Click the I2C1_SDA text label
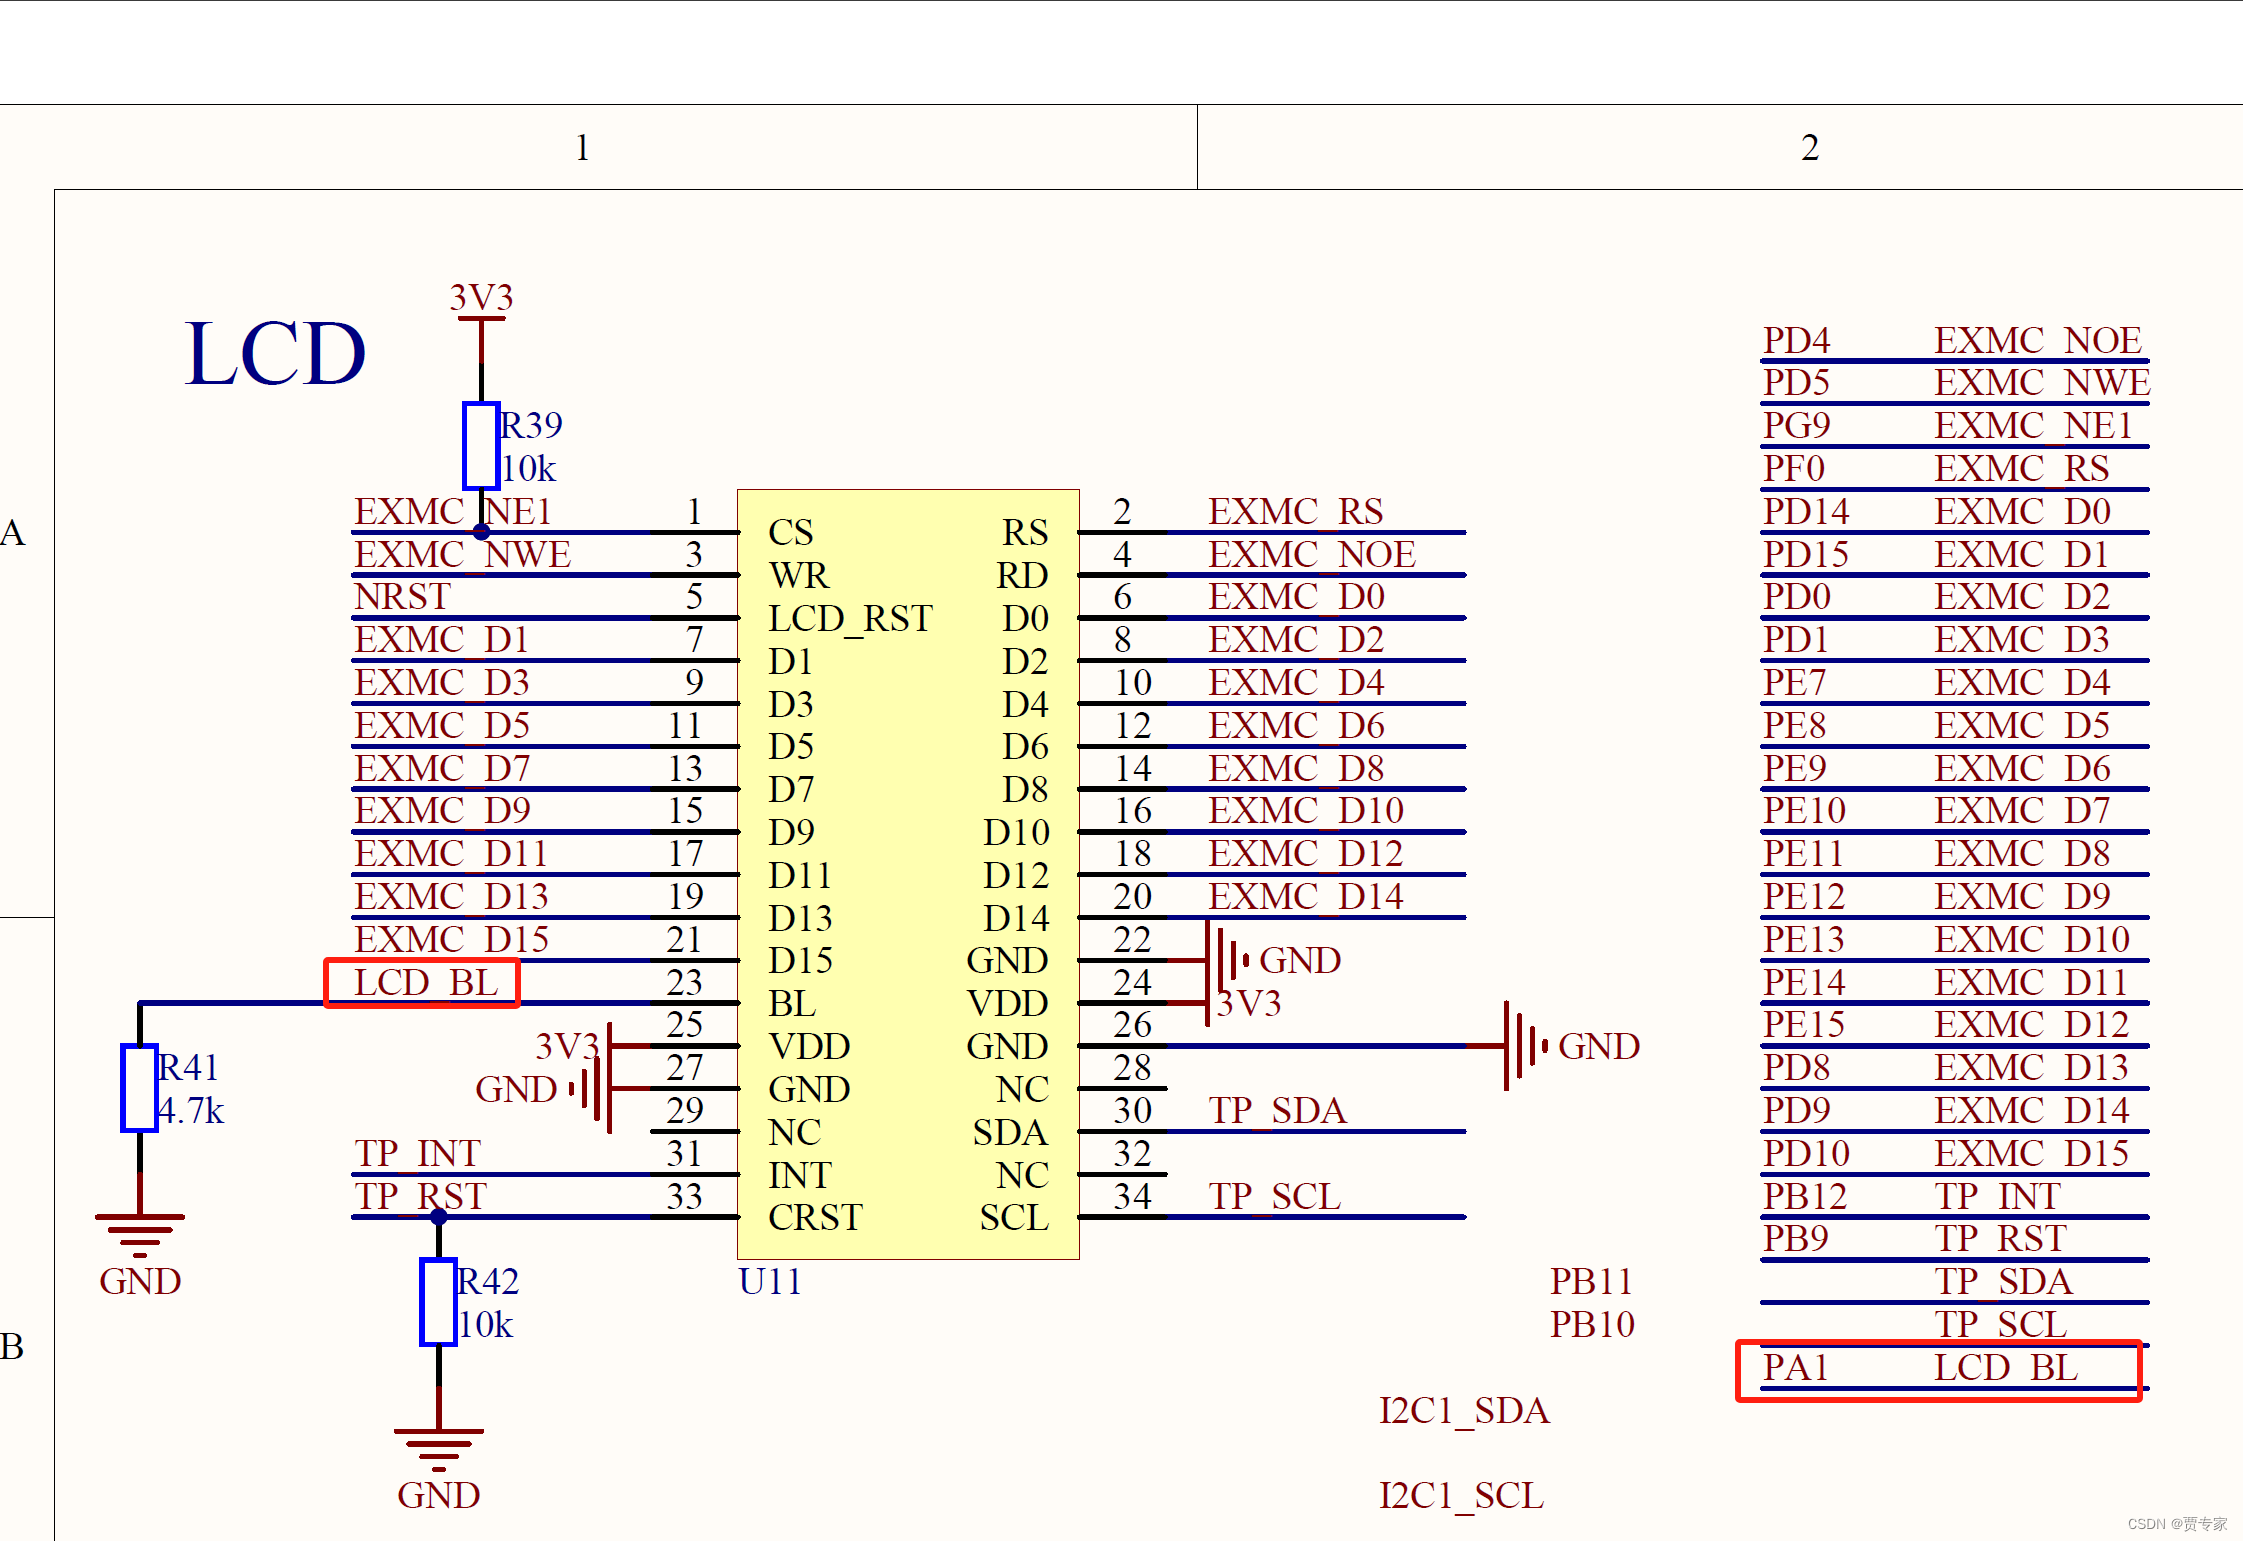Image resolution: width=2243 pixels, height=1541 pixels. (x=1464, y=1411)
